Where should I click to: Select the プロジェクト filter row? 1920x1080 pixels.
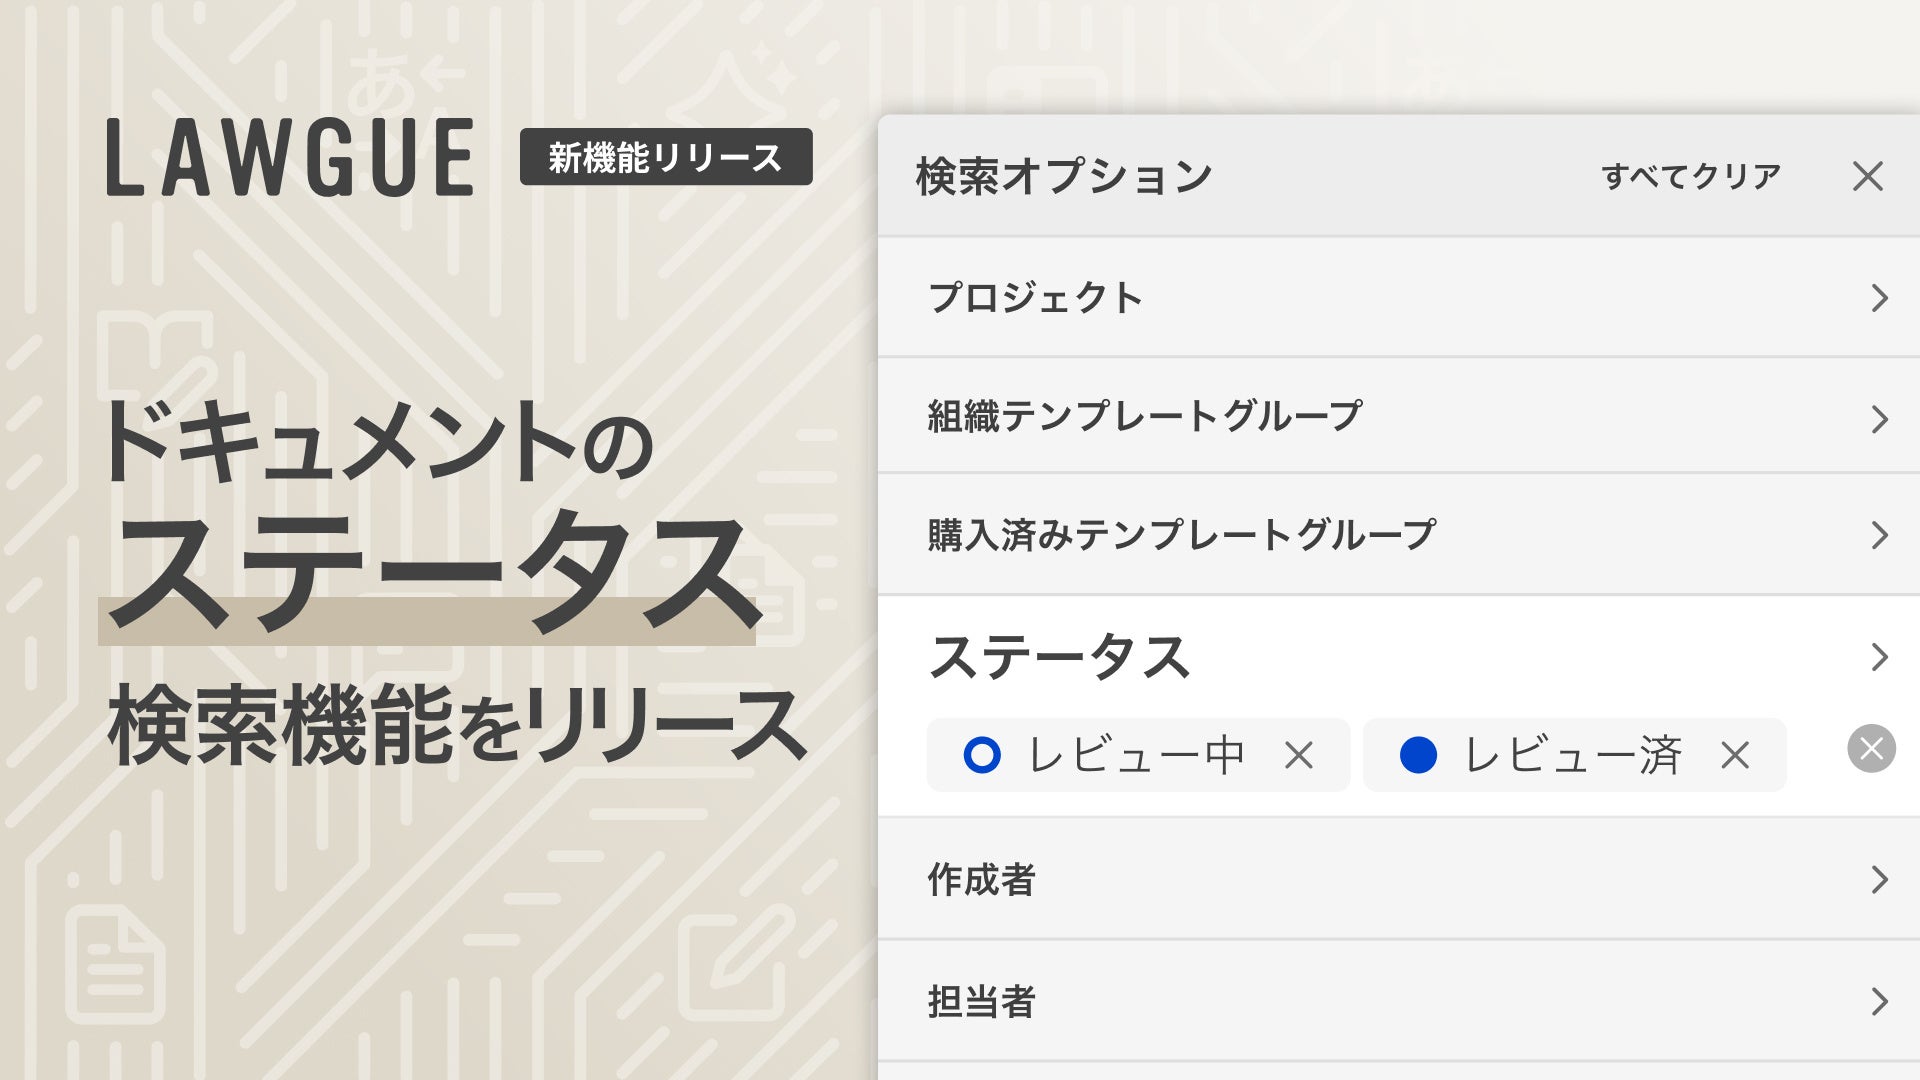click(x=1035, y=298)
